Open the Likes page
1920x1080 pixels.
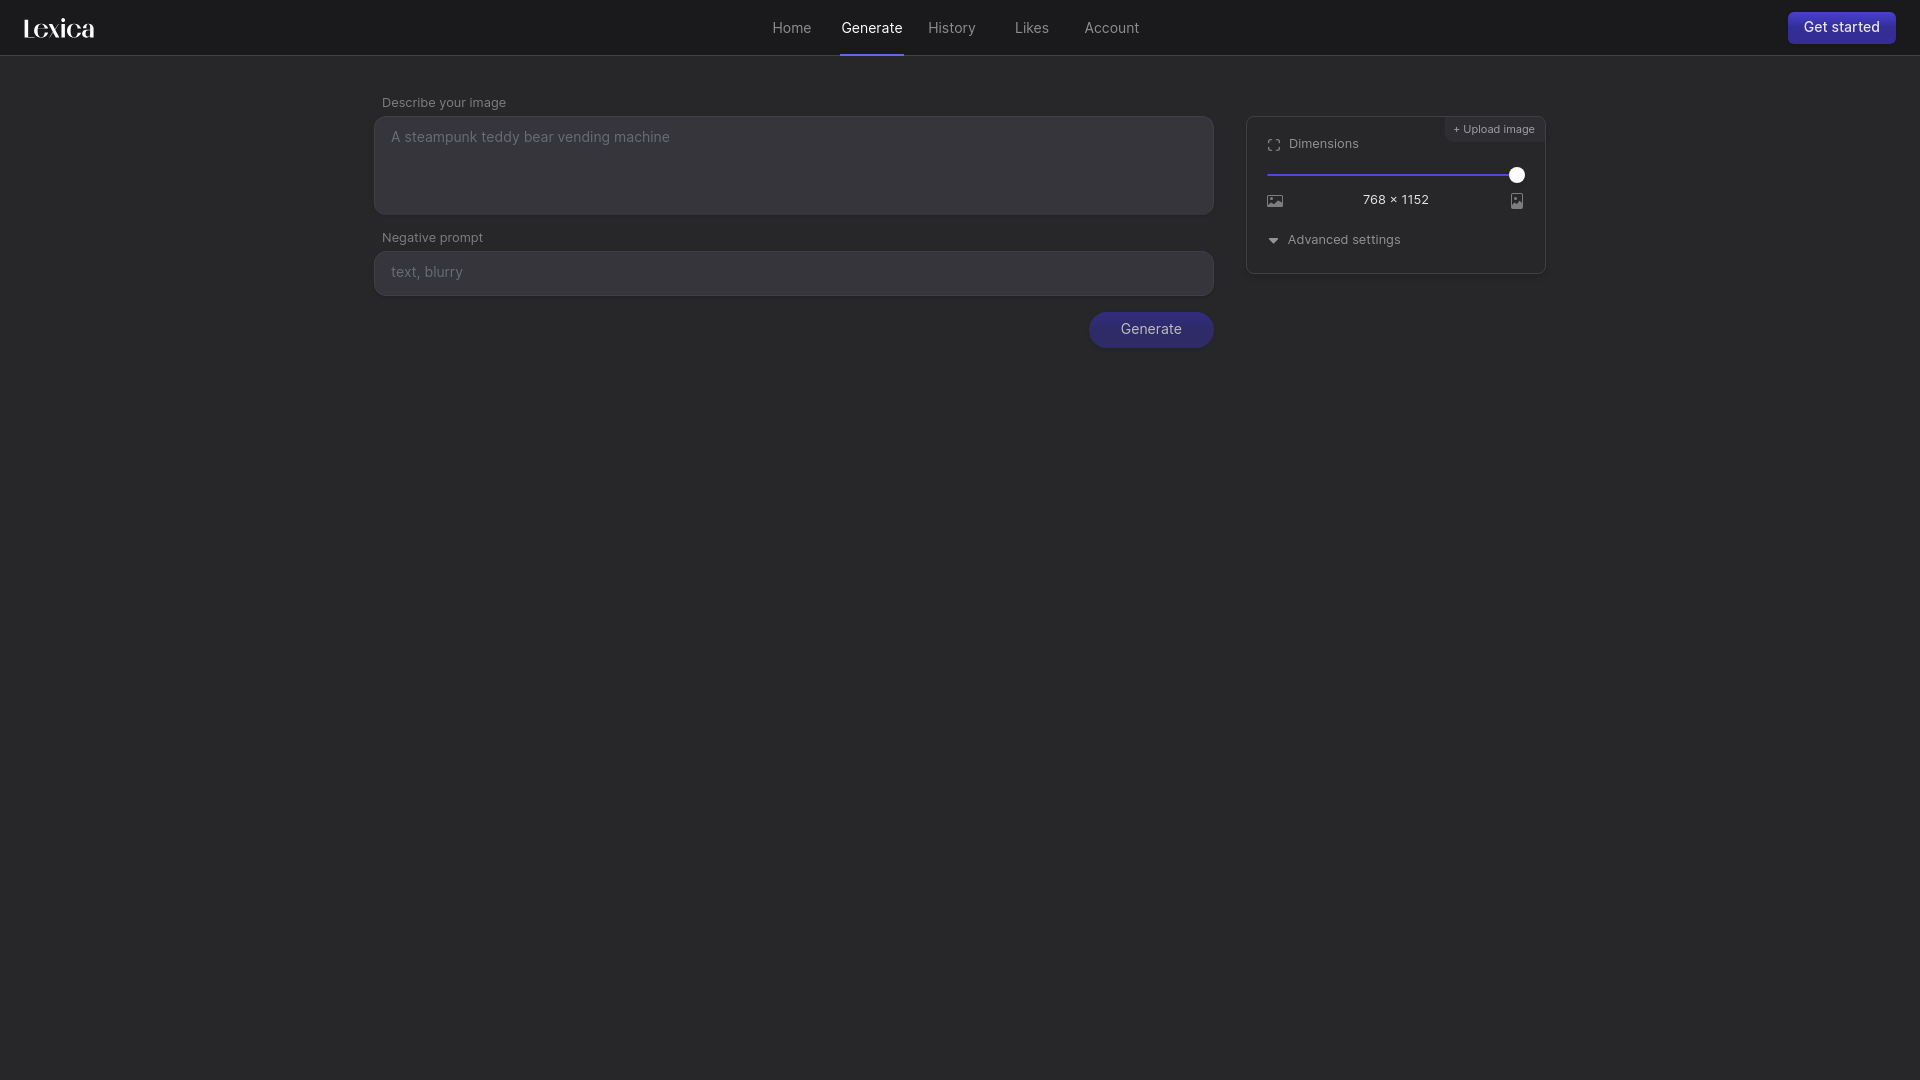1031,27
